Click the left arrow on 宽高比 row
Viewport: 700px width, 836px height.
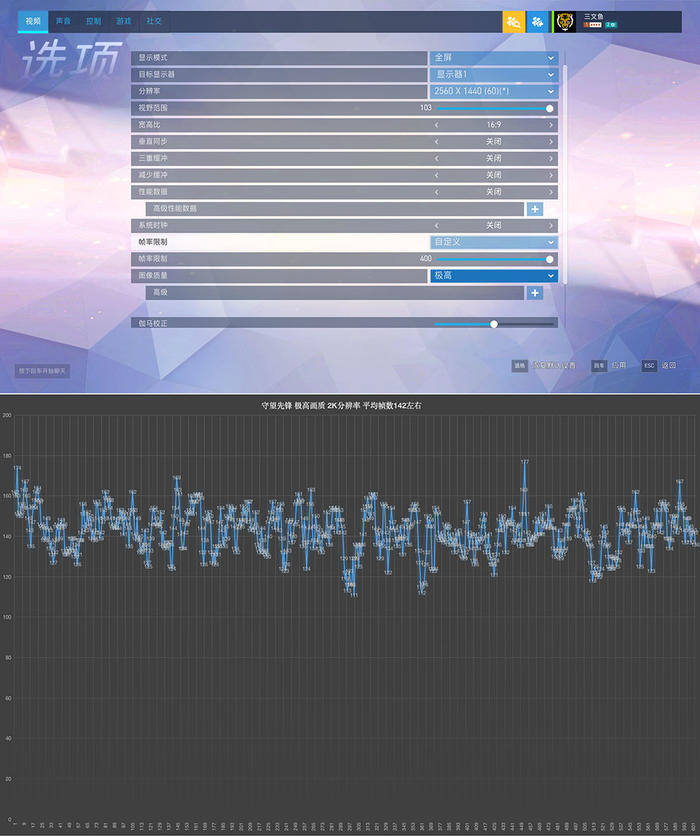pos(437,125)
